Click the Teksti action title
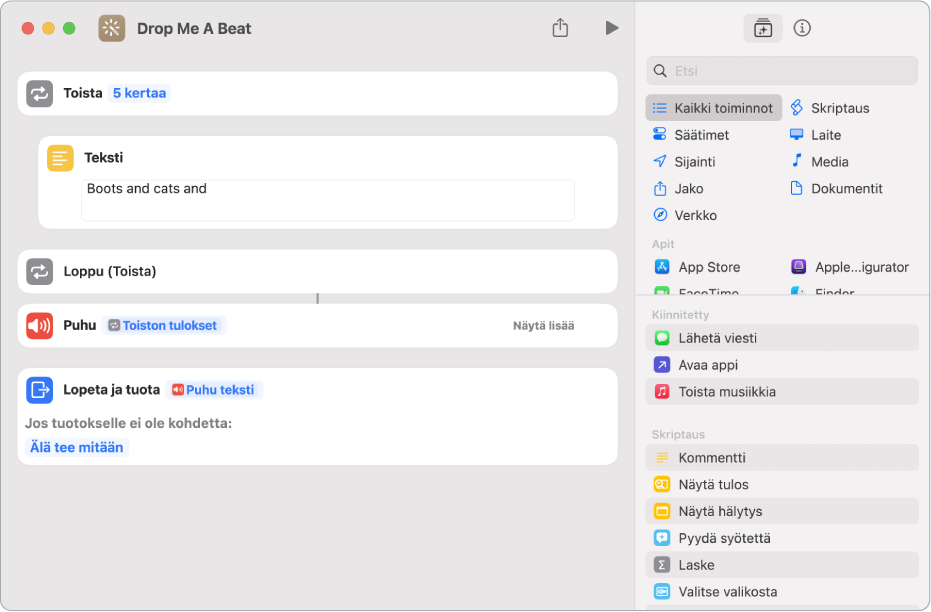Image resolution: width=931 pixels, height=612 pixels. (x=104, y=157)
